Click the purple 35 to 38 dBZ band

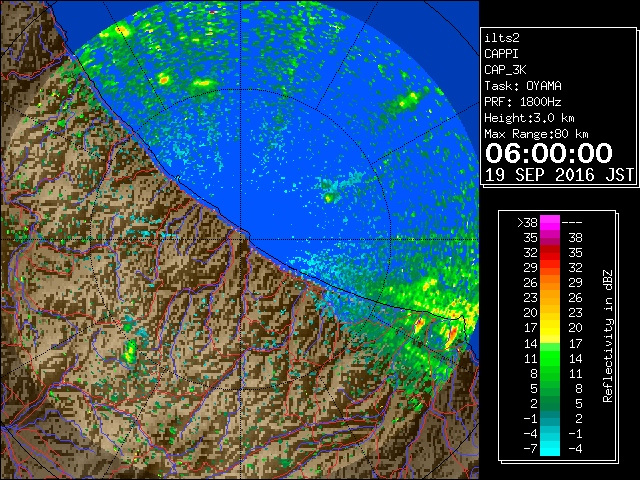pyautogui.click(x=550, y=238)
